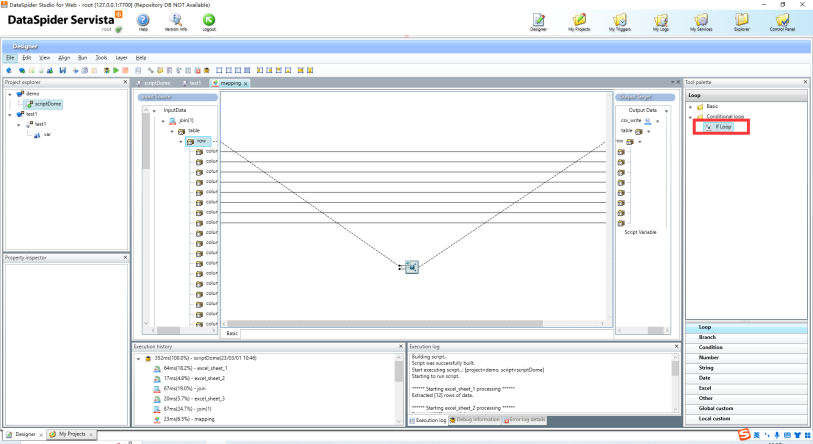This screenshot has height=444, width=813.
Task: Select the My Projects bottom tab
Action: pyautogui.click(x=72, y=434)
